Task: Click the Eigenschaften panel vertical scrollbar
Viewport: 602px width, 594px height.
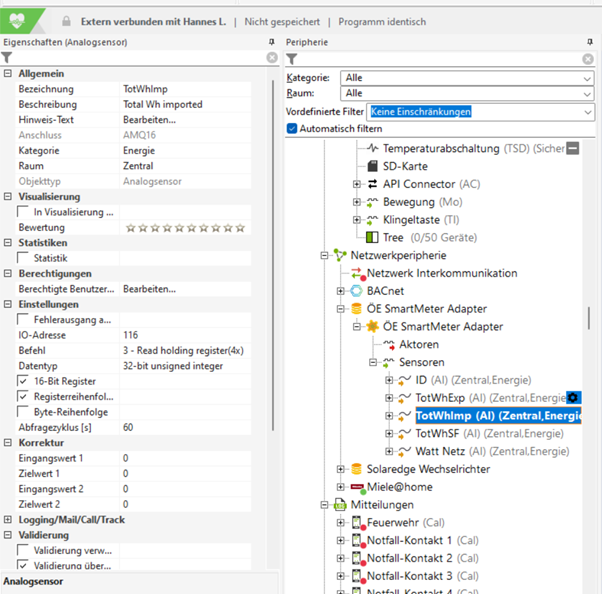Action: [273, 255]
